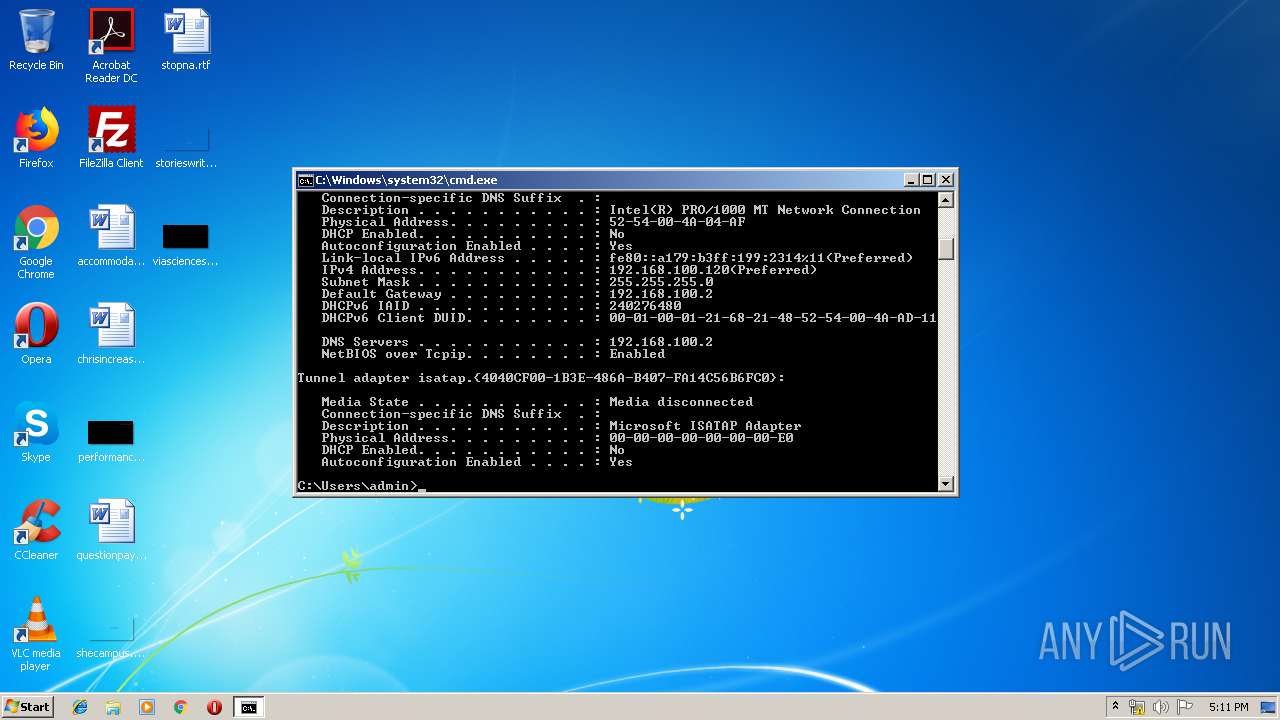The image size is (1280, 720).
Task: Launch CCleaner from the desktop
Action: click(36, 530)
